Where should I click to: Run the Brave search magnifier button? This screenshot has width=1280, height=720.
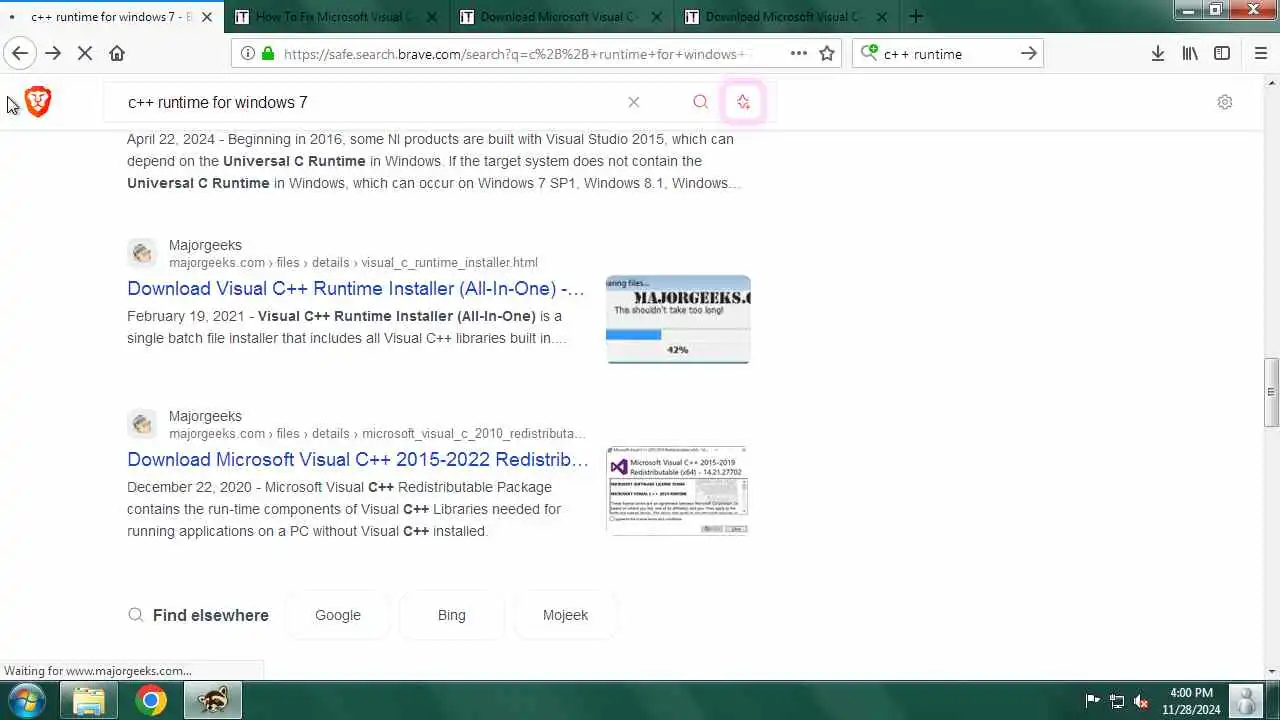pos(700,102)
